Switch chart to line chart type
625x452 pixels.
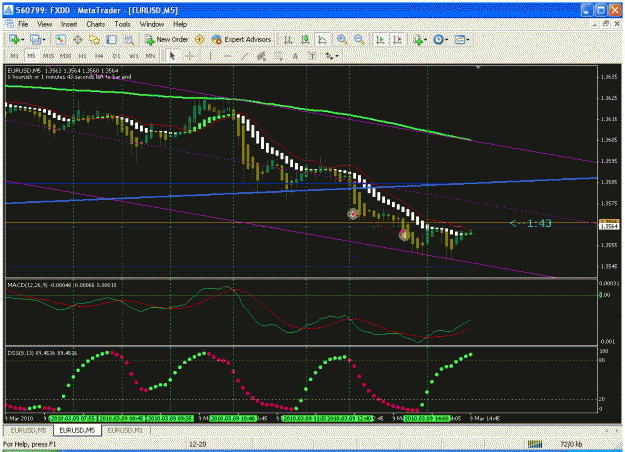(322, 39)
